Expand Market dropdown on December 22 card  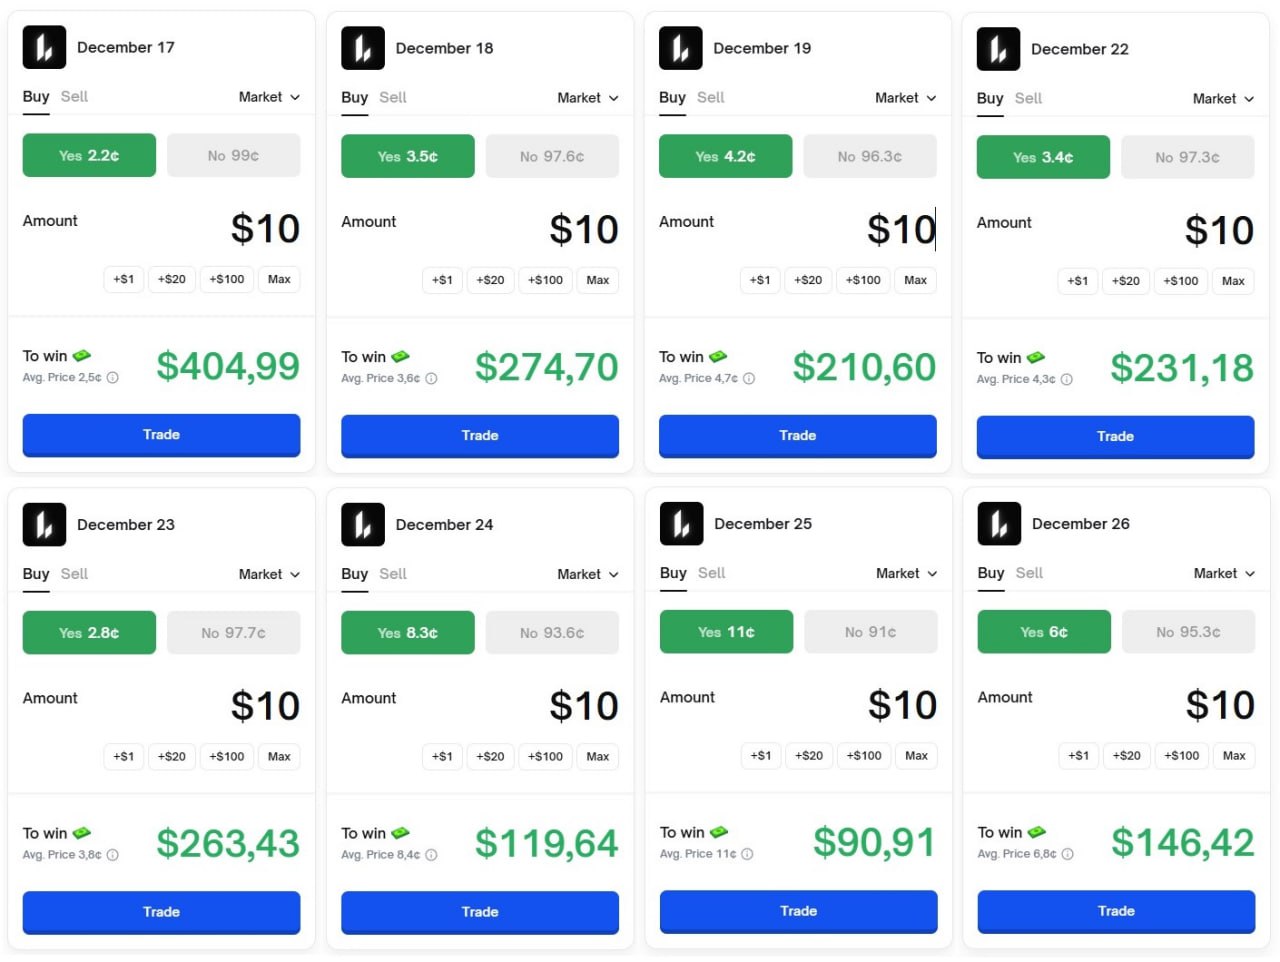(1223, 99)
